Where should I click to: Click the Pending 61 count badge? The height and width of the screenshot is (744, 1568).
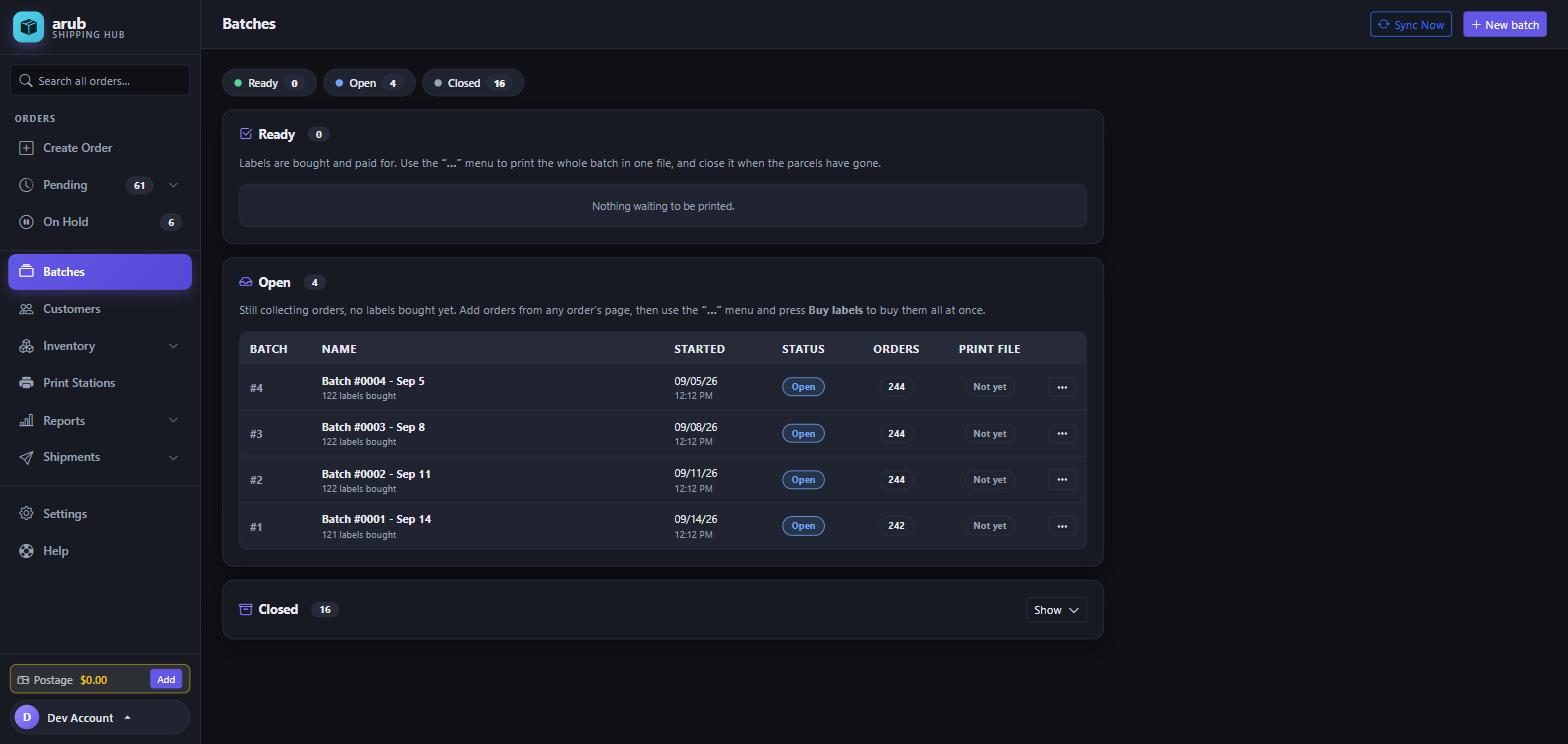(x=139, y=185)
